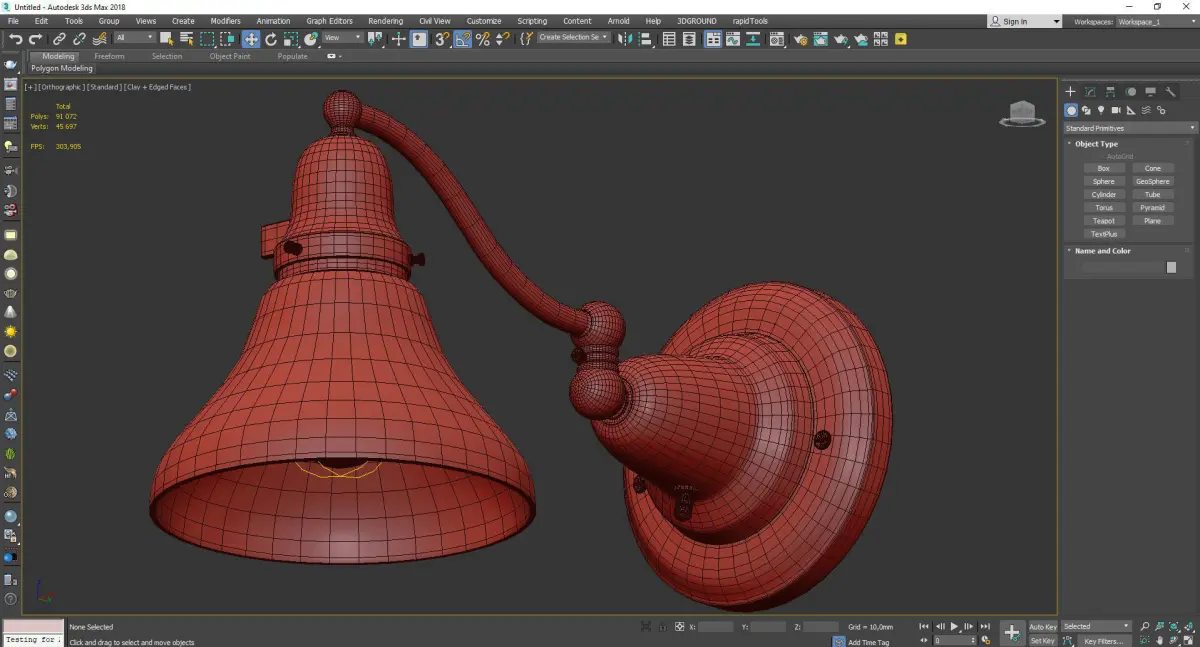Open the Workspaces dropdown list

coord(1154,21)
